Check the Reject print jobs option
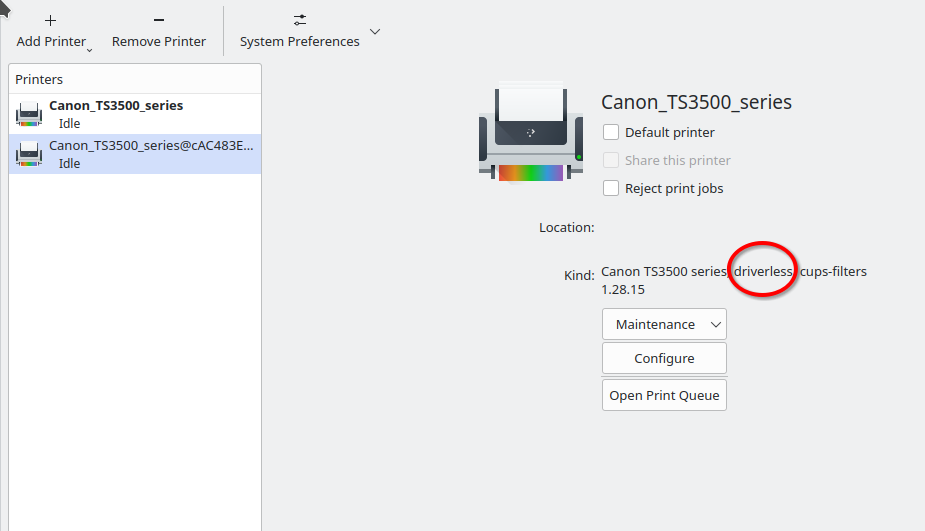The image size is (925, 531). [x=611, y=188]
